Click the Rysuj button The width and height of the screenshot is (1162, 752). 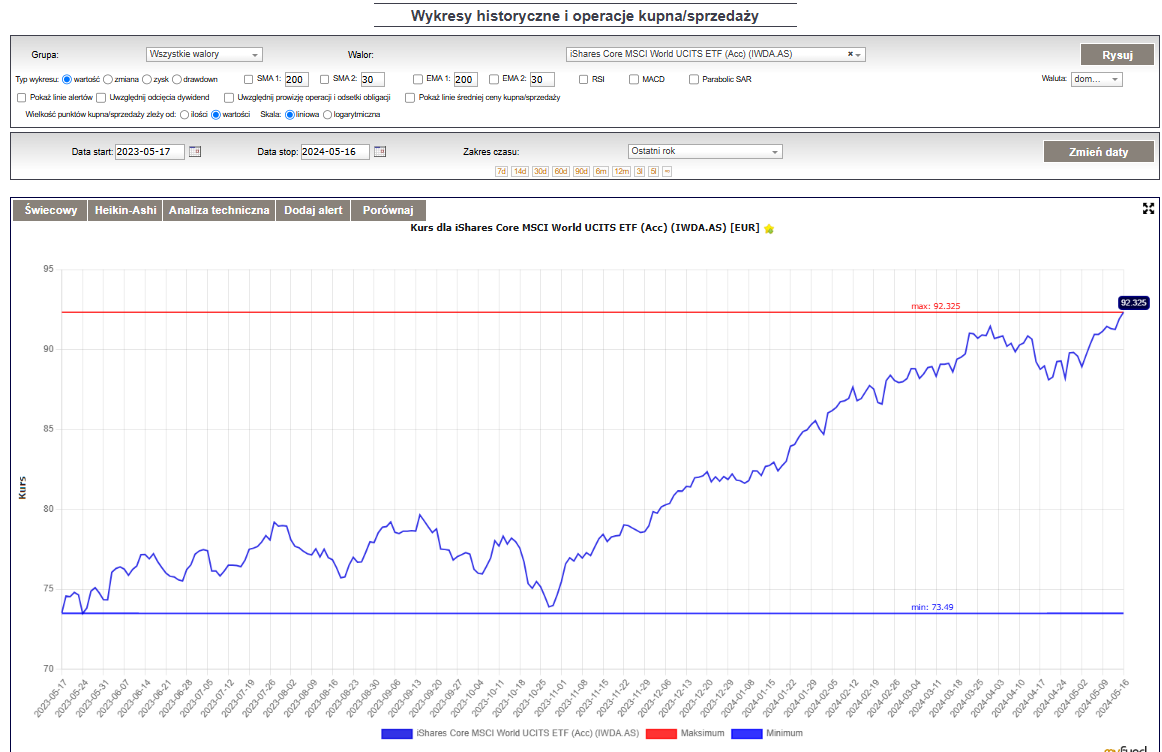coord(1118,55)
